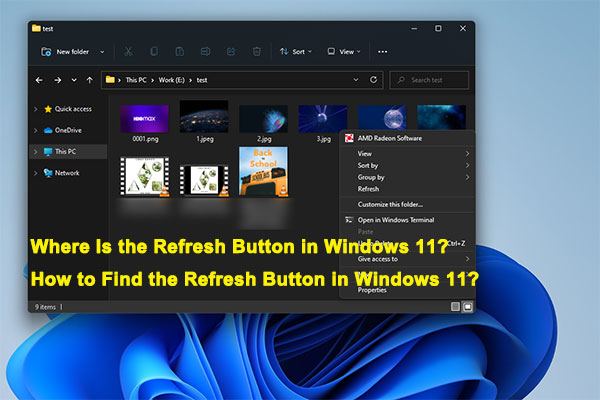The image size is (600, 400).
Task: Select Network in sidebar
Action: pos(62,173)
